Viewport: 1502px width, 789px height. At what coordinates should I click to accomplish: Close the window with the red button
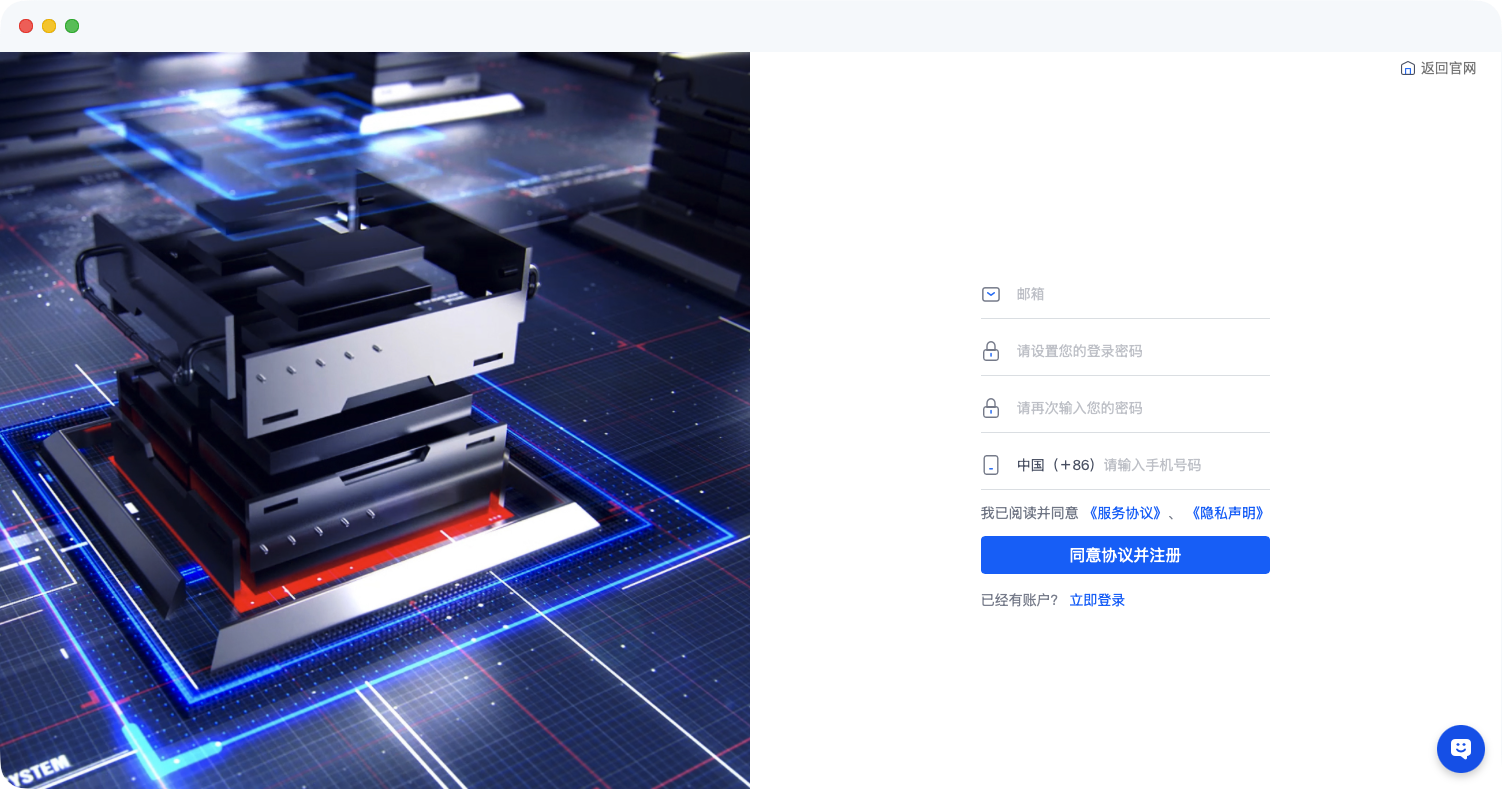26,26
